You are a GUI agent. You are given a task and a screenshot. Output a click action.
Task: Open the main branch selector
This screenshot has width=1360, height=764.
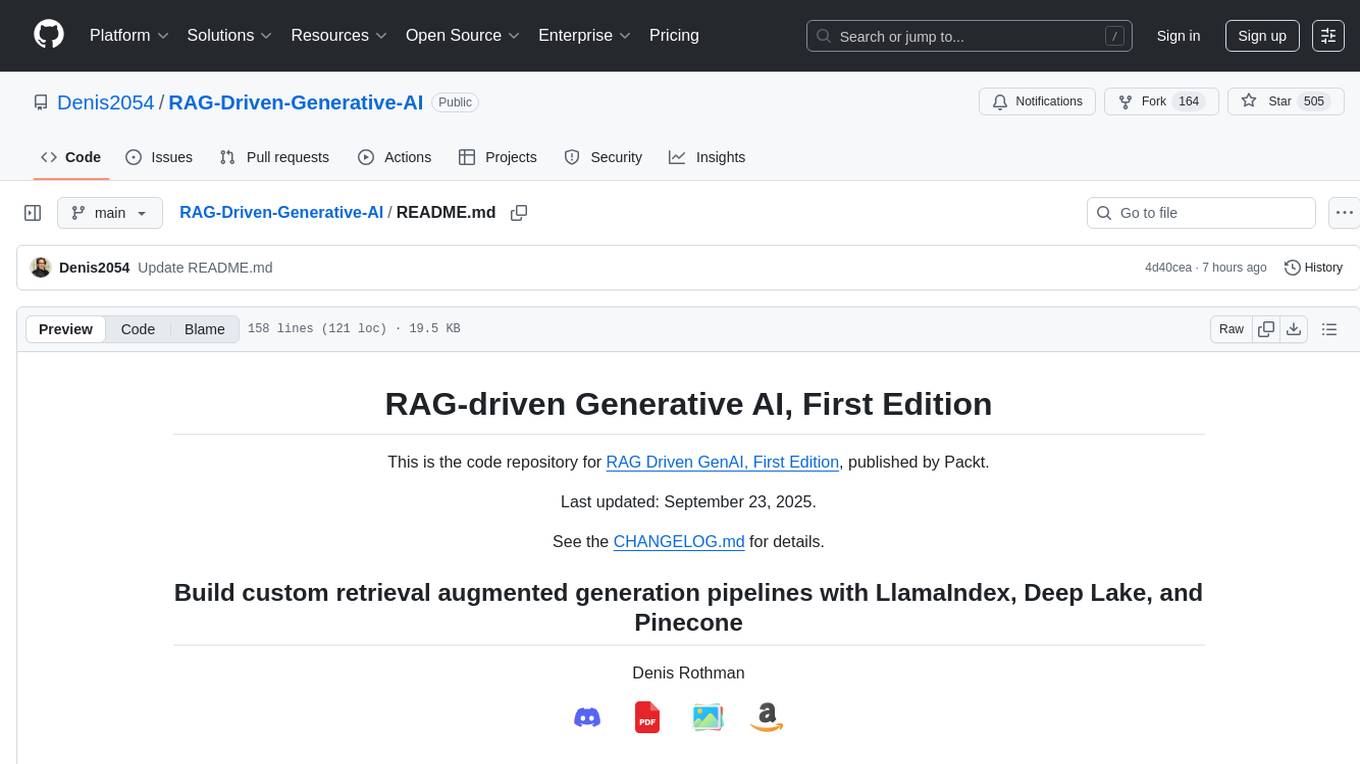(110, 213)
